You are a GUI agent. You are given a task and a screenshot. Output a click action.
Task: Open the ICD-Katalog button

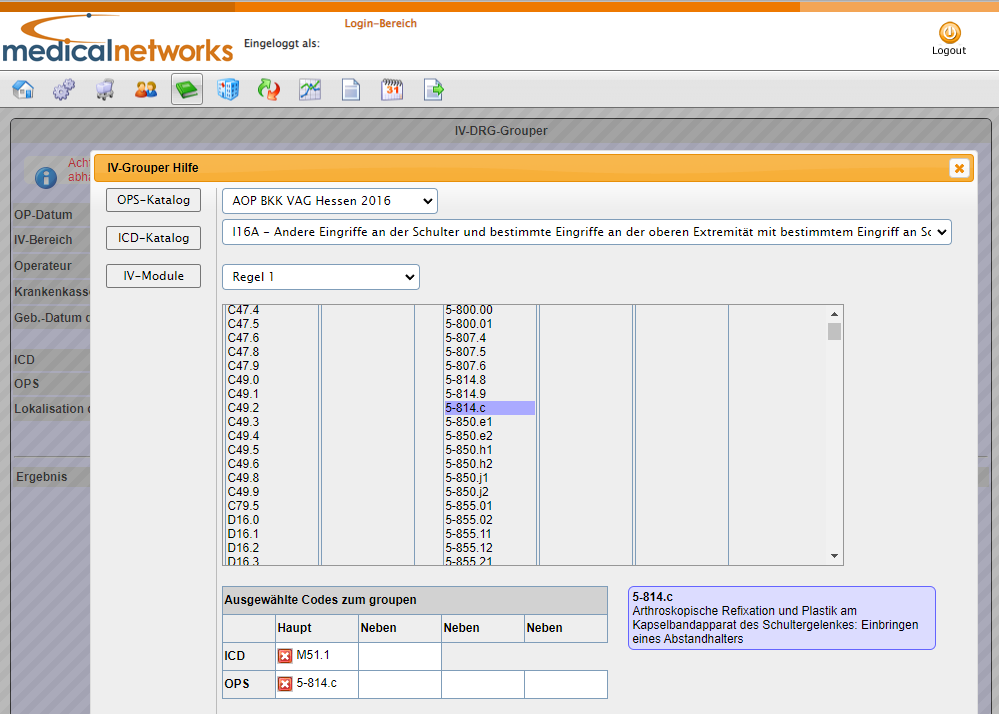point(154,238)
